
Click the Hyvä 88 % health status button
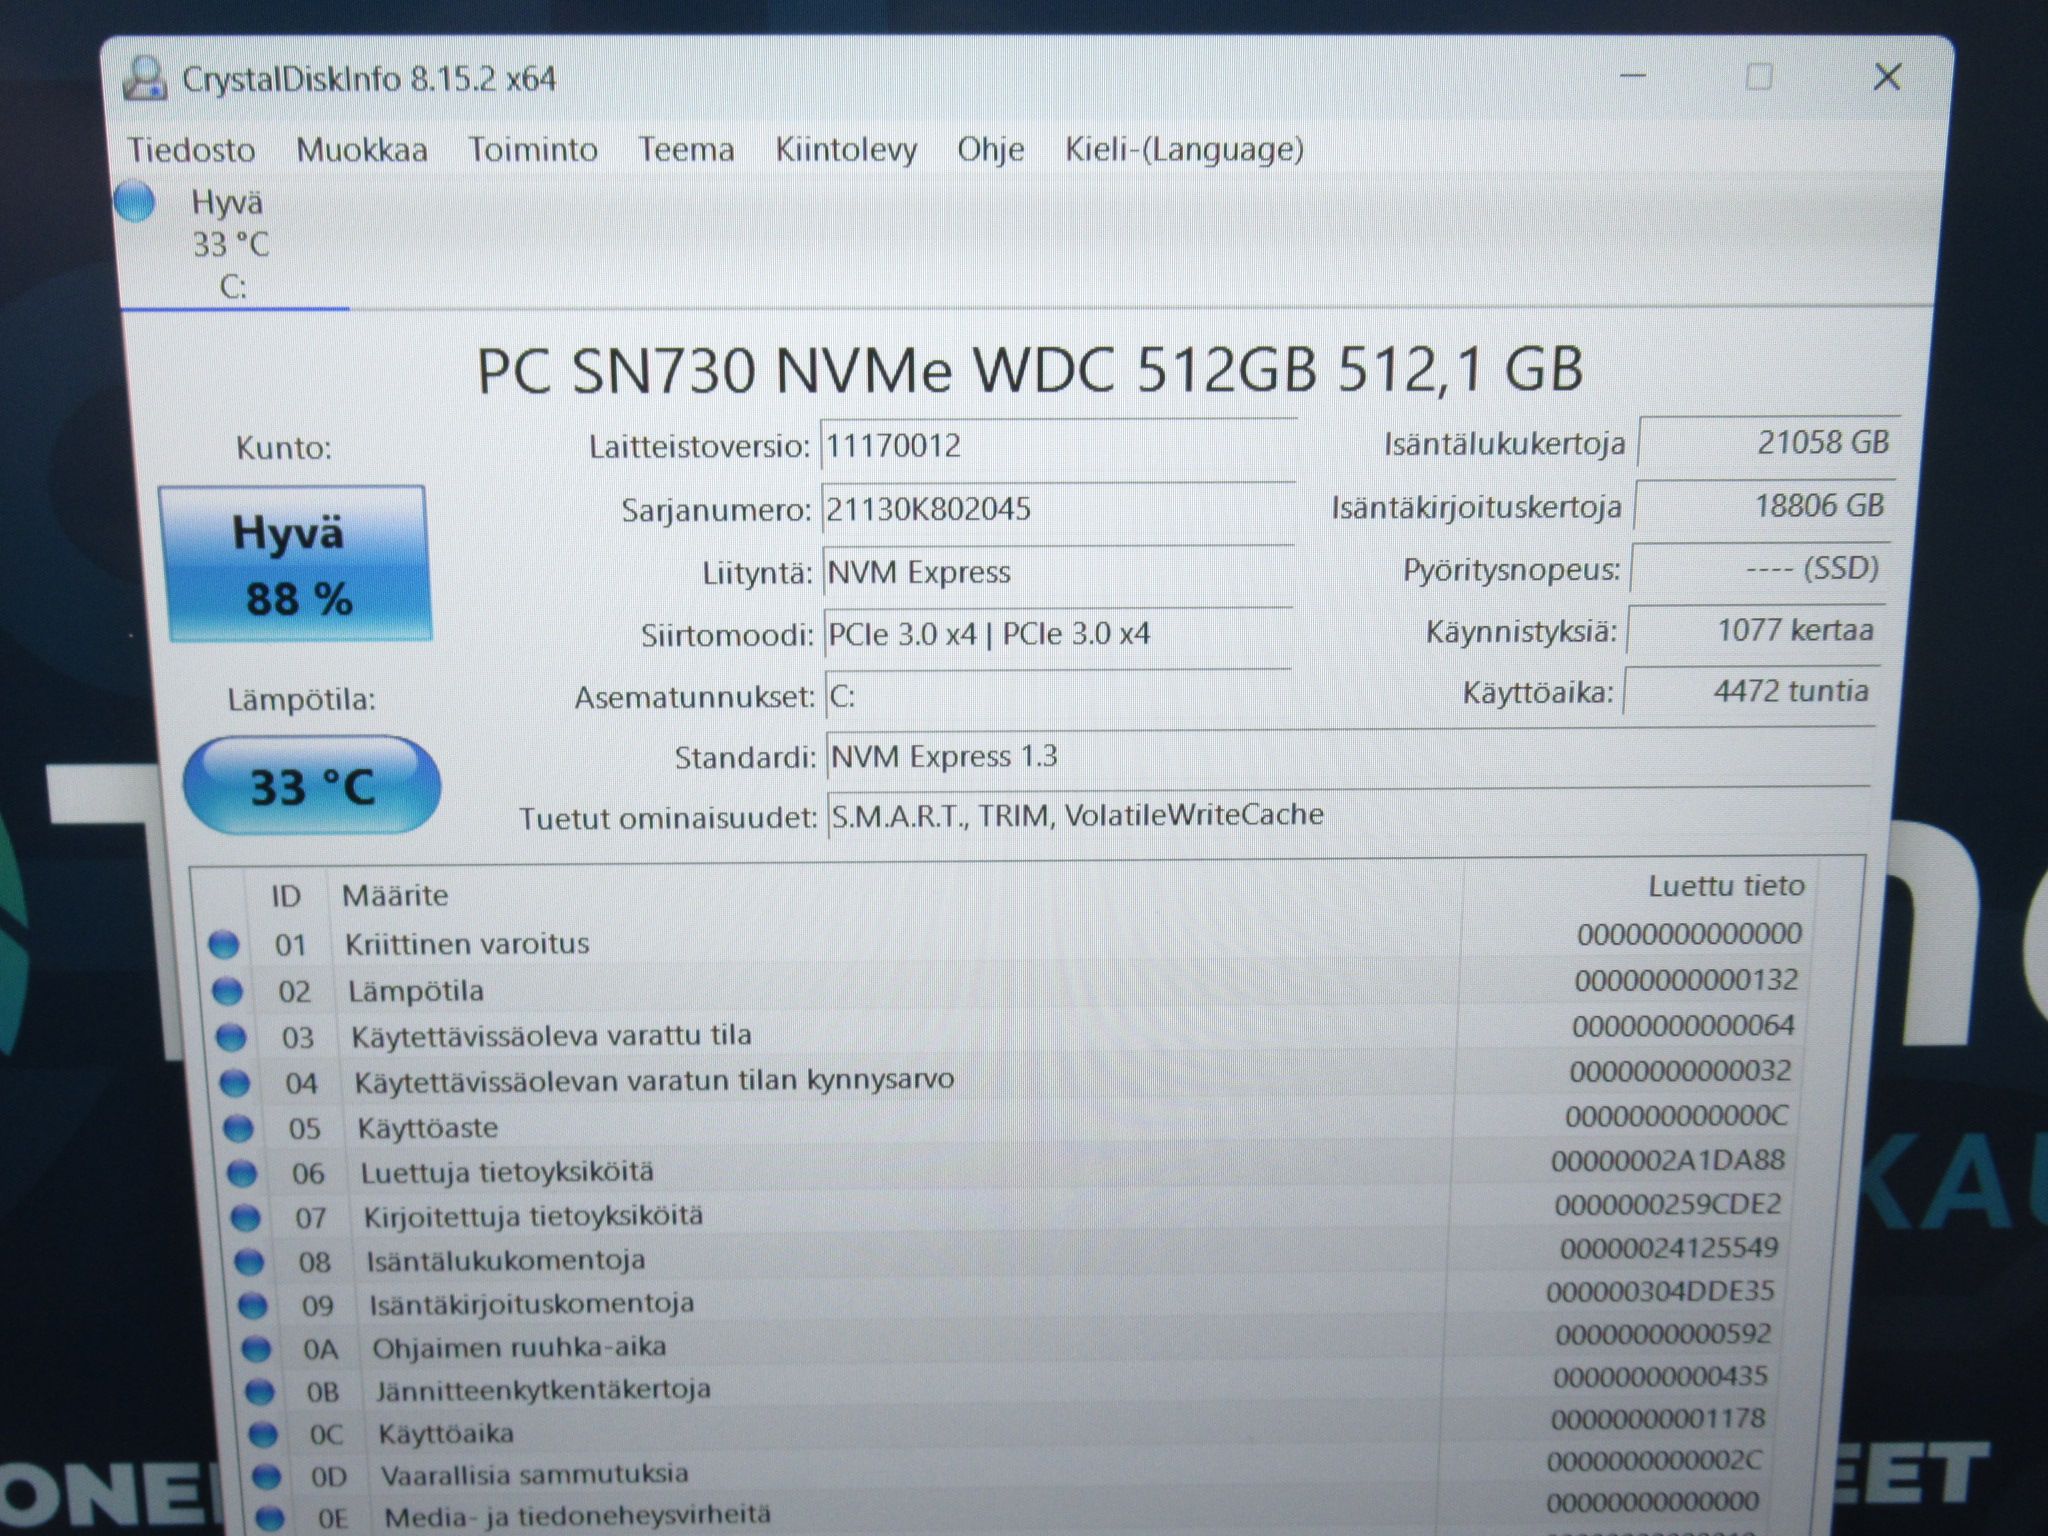click(297, 564)
